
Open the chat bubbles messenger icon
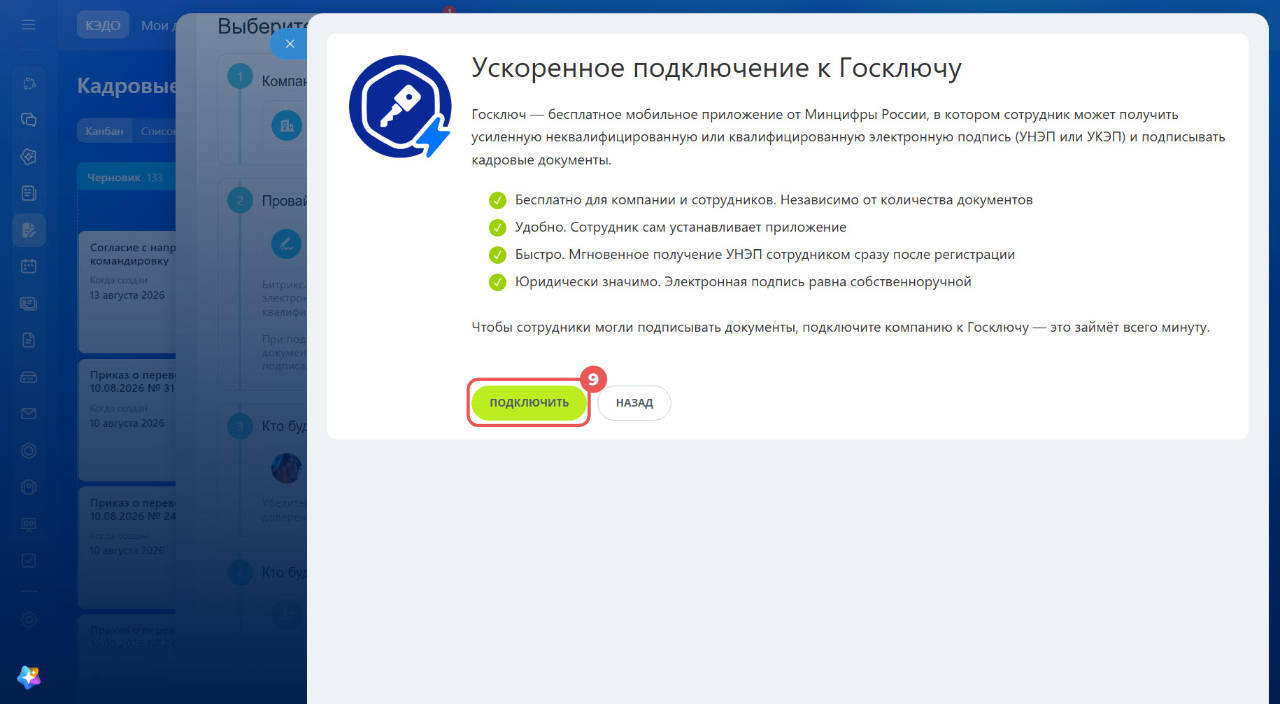tap(29, 120)
